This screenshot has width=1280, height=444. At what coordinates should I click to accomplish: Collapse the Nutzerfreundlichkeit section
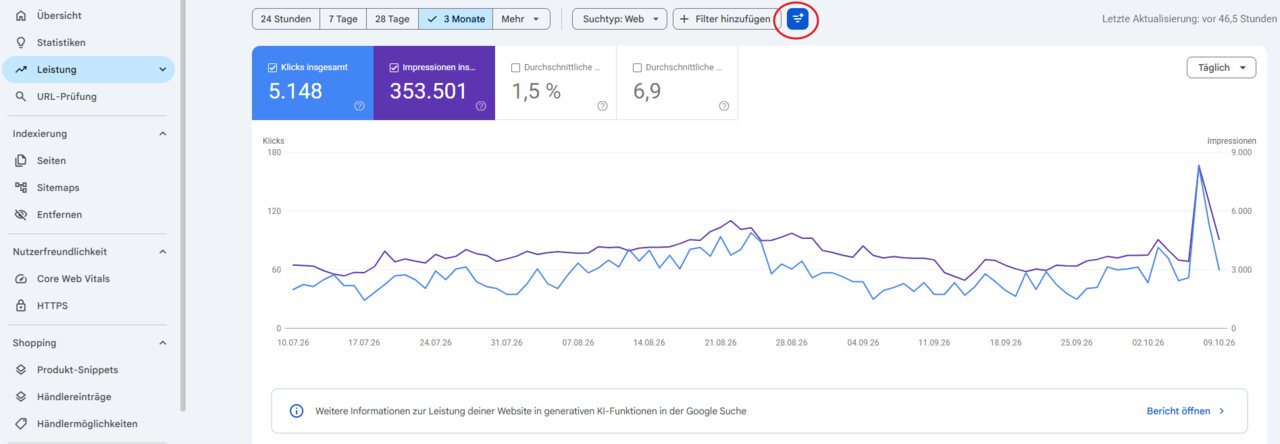163,252
